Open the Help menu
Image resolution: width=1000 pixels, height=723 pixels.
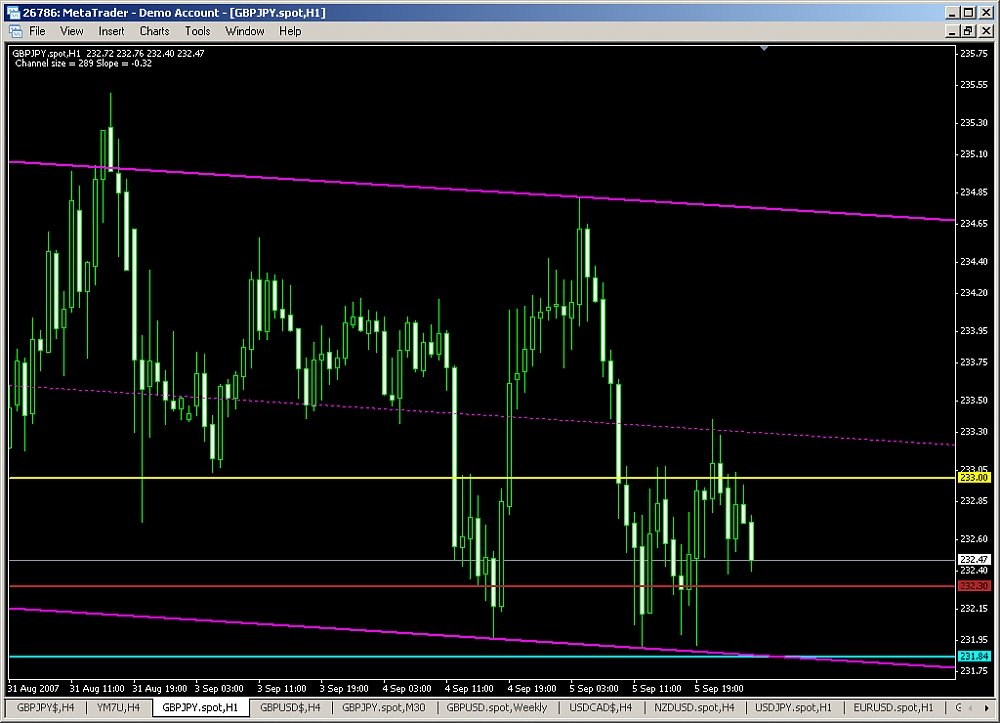pos(290,31)
